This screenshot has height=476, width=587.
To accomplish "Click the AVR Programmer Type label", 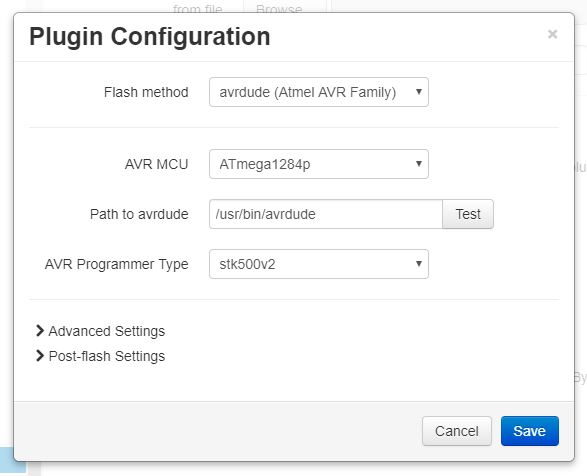I will click(x=116, y=264).
